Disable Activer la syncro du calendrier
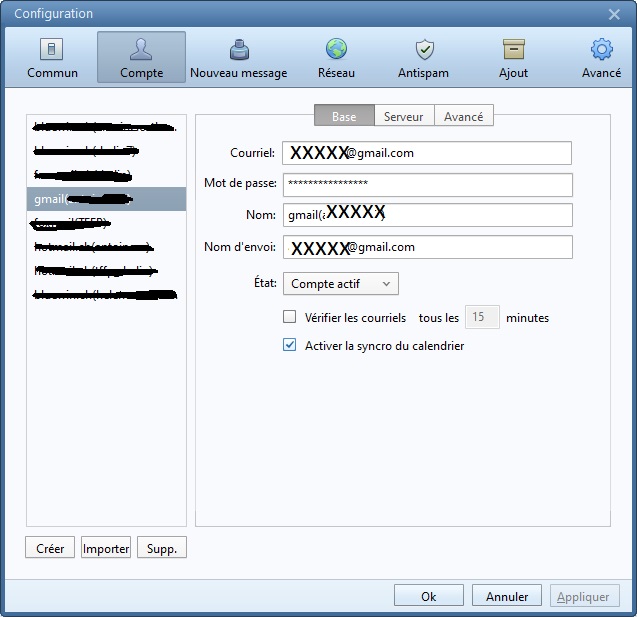637x617 pixels. [x=290, y=346]
